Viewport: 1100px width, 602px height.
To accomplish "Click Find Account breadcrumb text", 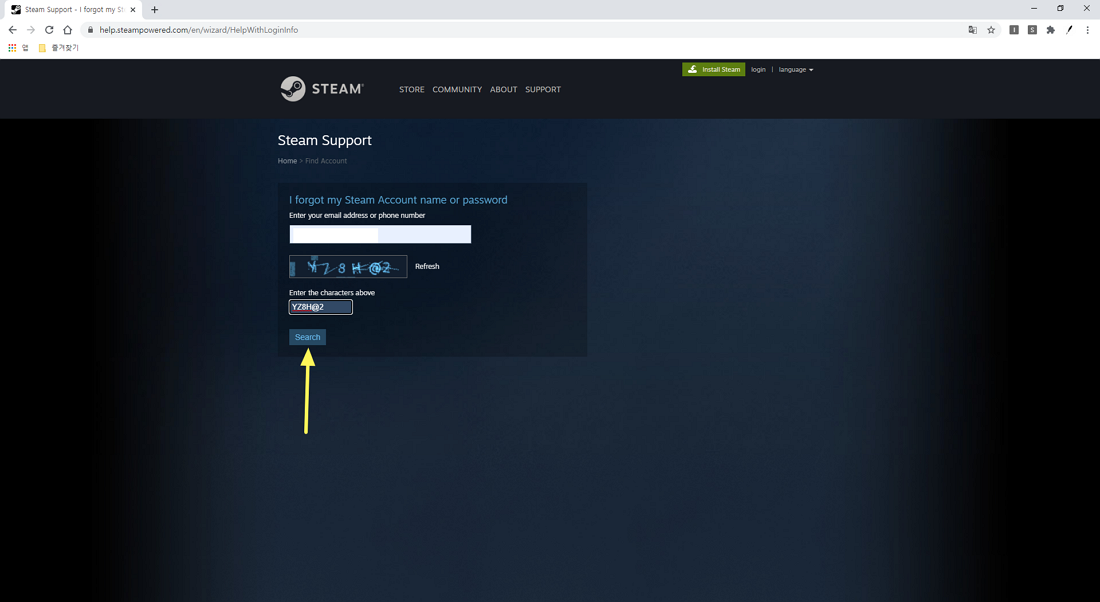I will [326, 161].
